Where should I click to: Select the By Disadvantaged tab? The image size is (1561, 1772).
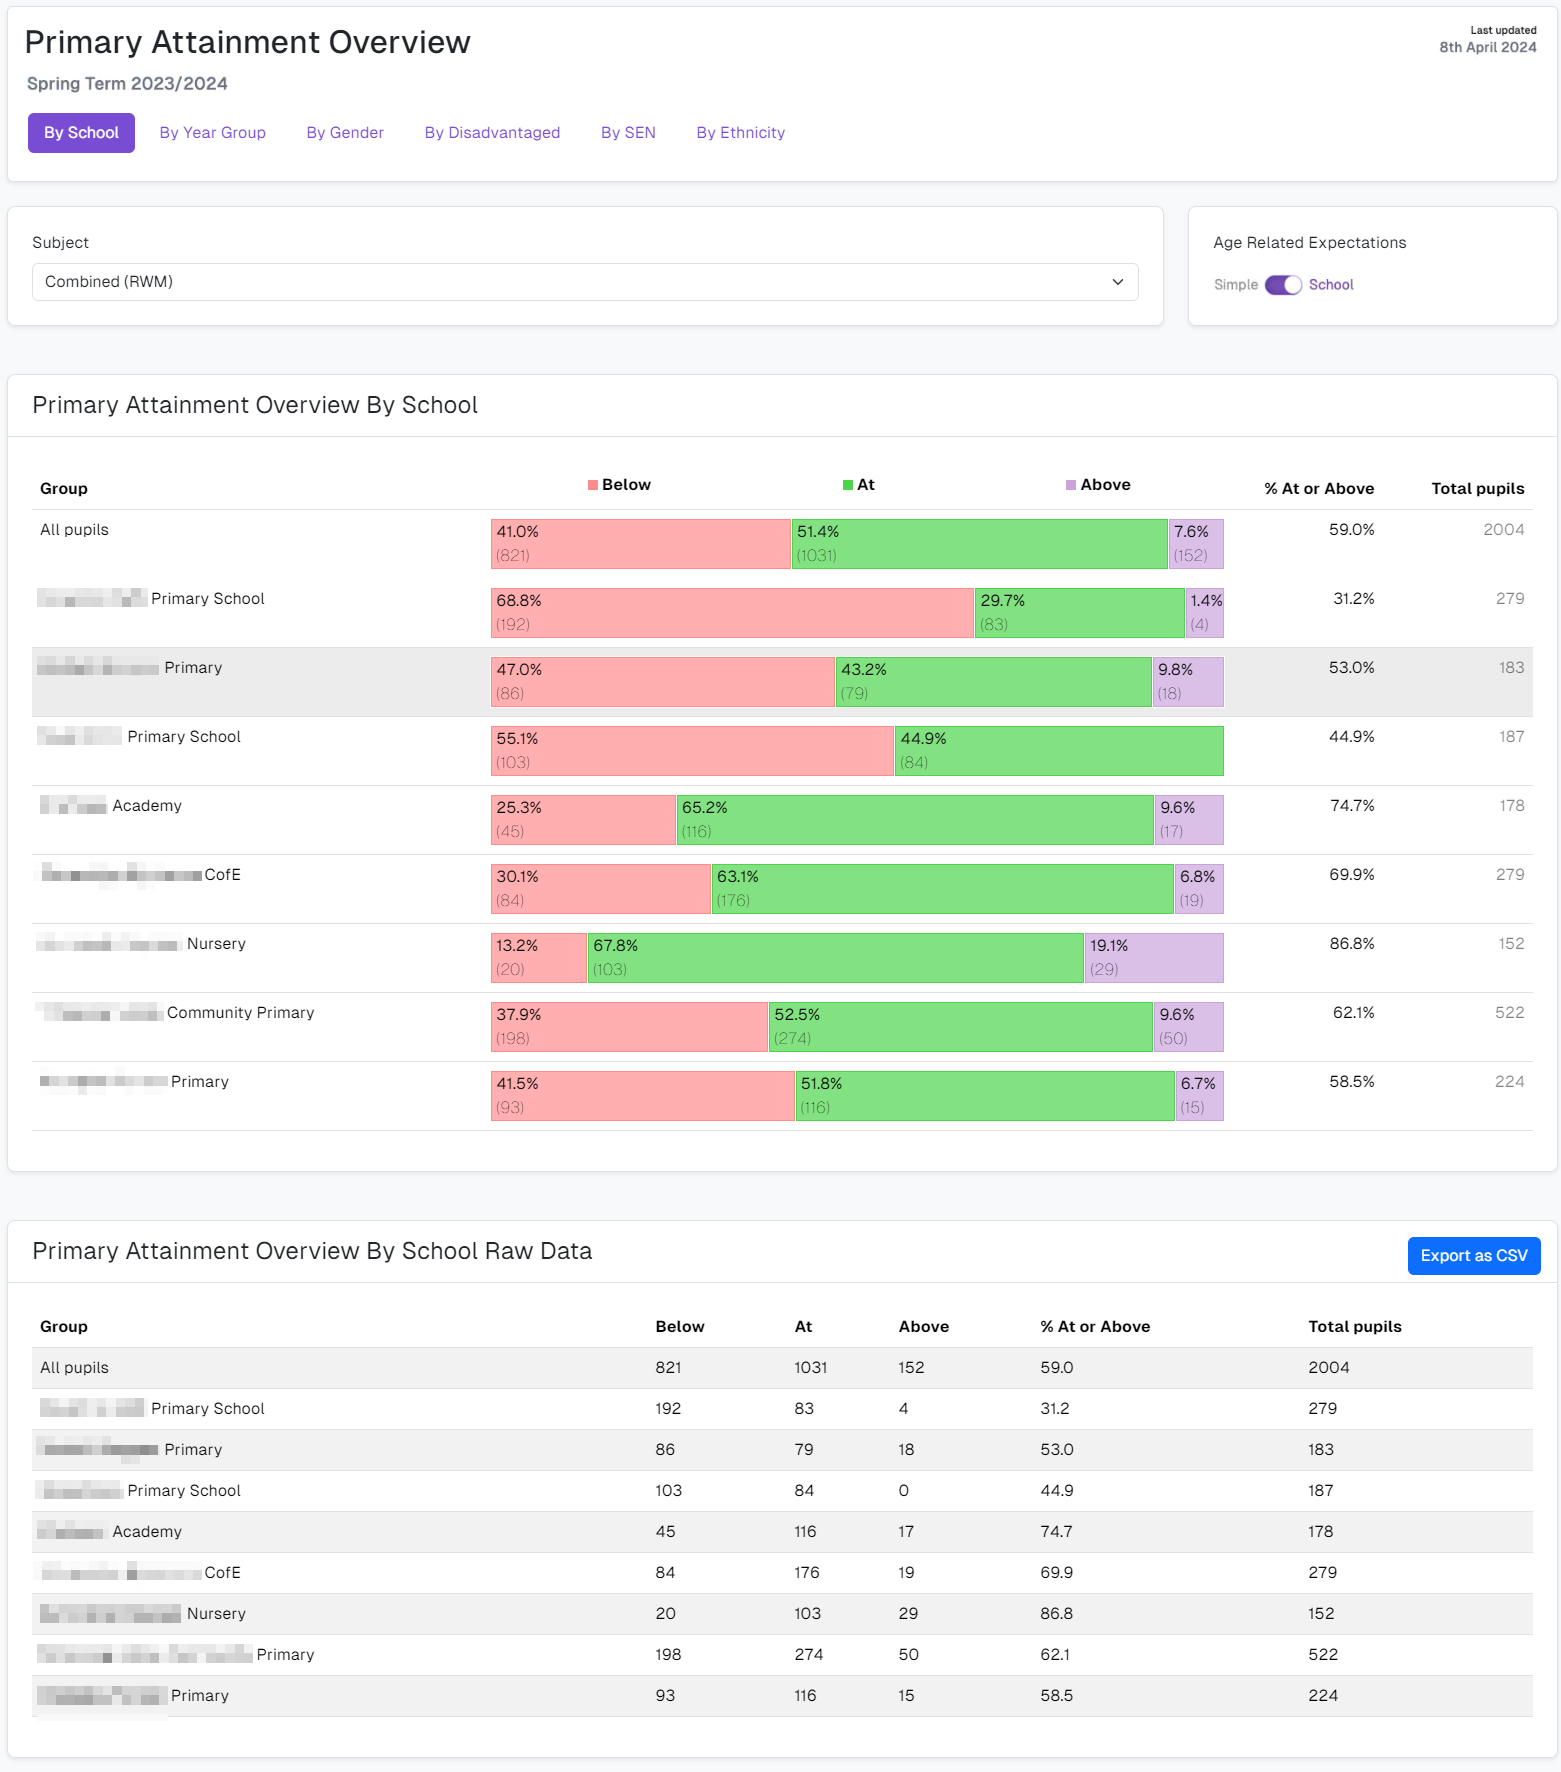pyautogui.click(x=492, y=133)
